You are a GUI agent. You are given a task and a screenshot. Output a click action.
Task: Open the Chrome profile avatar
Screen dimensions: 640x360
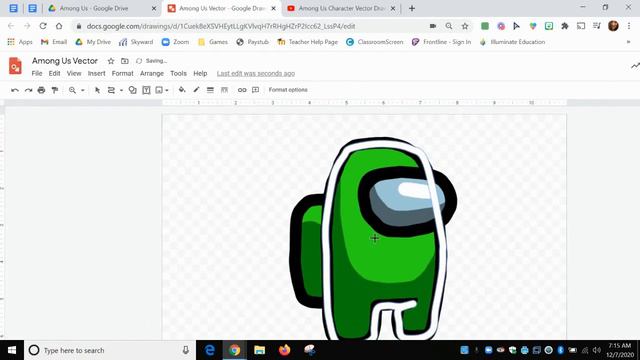click(613, 26)
